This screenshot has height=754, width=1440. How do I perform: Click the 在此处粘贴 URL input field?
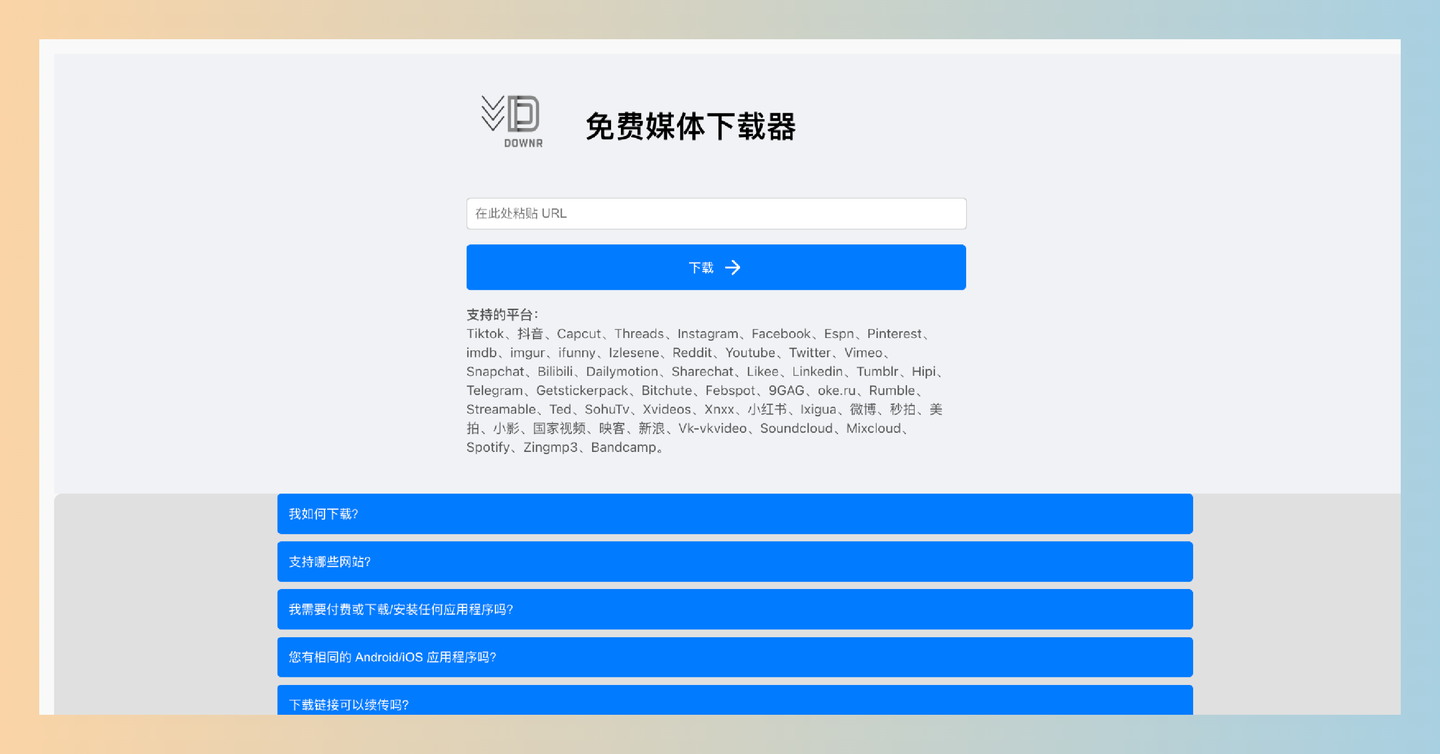click(716, 213)
